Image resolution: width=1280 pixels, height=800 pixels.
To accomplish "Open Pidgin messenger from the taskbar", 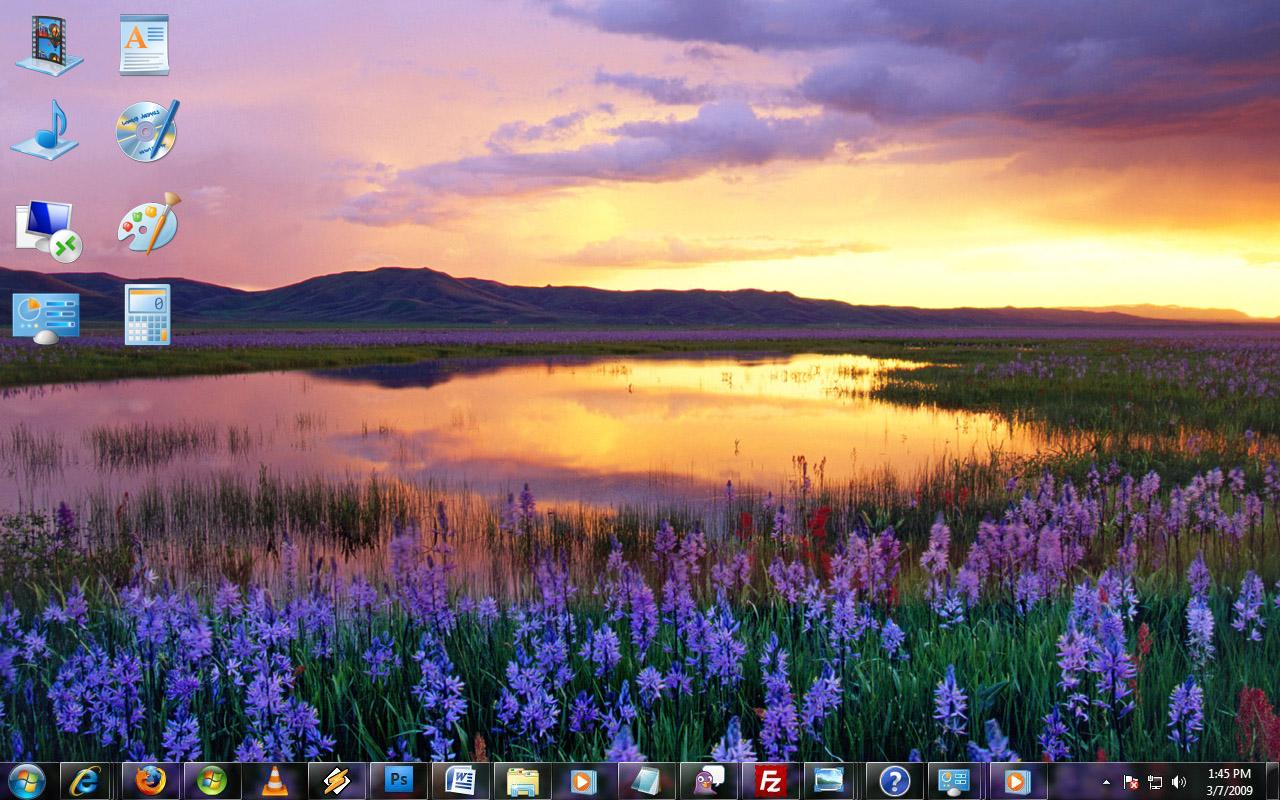I will click(x=708, y=781).
